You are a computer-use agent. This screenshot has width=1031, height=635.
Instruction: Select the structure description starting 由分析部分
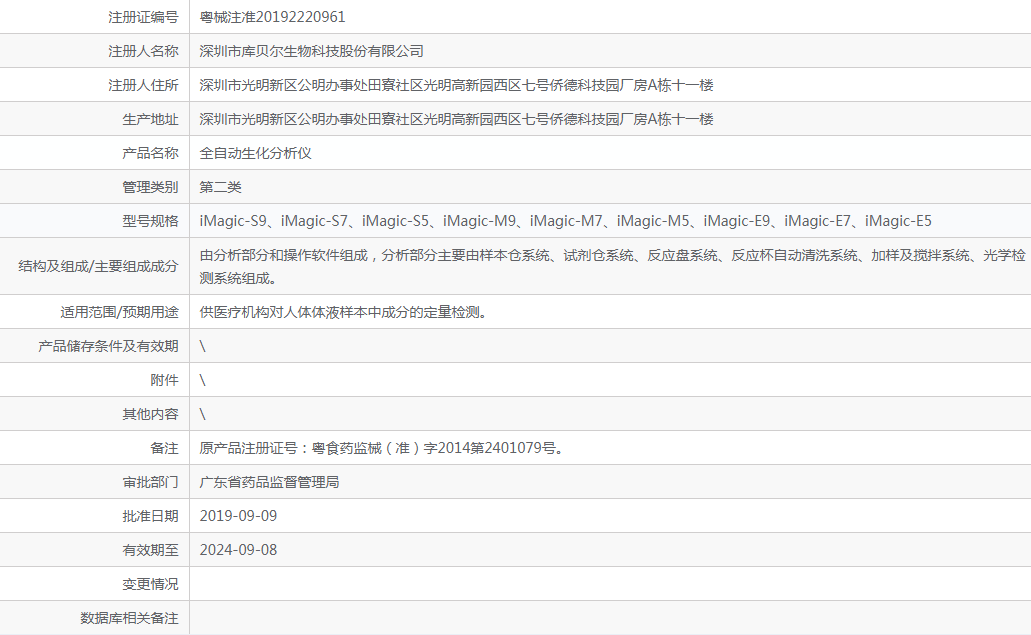pyautogui.click(x=612, y=266)
